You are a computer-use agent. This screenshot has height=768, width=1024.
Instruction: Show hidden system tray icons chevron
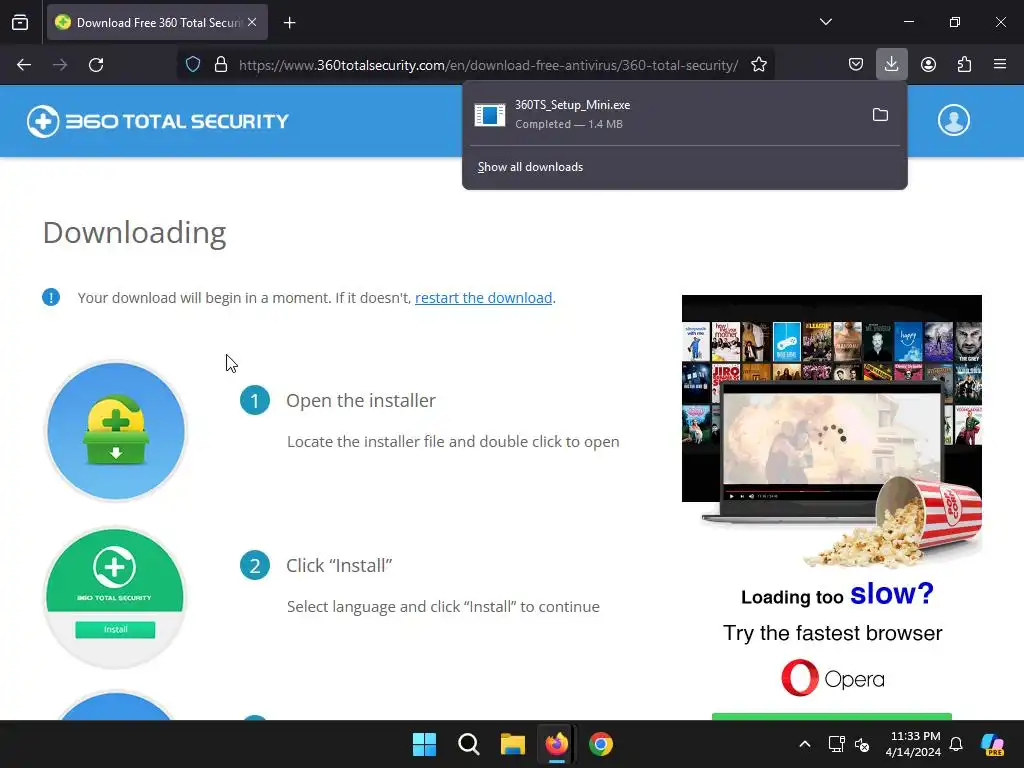(x=805, y=744)
